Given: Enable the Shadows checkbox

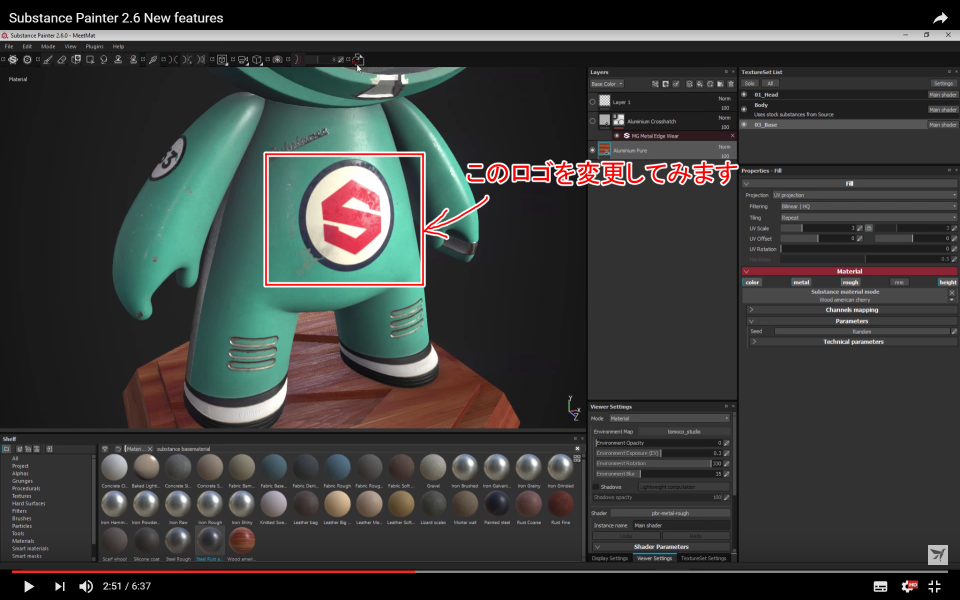Looking at the screenshot, I should (596, 487).
